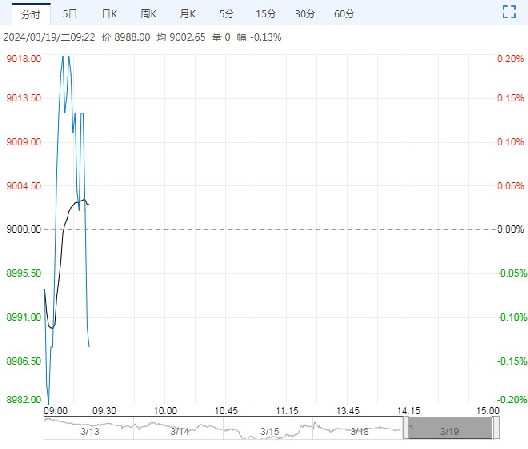Viewport: 528px width, 449px height.
Task: Select the 分时 tab
Action: tap(31, 14)
